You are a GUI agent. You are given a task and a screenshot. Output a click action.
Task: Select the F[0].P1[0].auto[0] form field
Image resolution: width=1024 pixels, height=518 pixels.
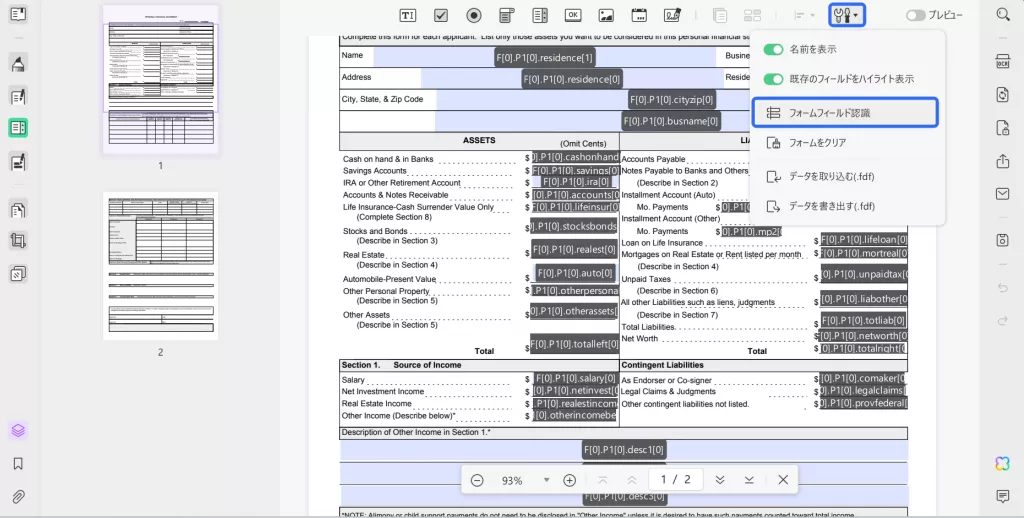(x=575, y=273)
